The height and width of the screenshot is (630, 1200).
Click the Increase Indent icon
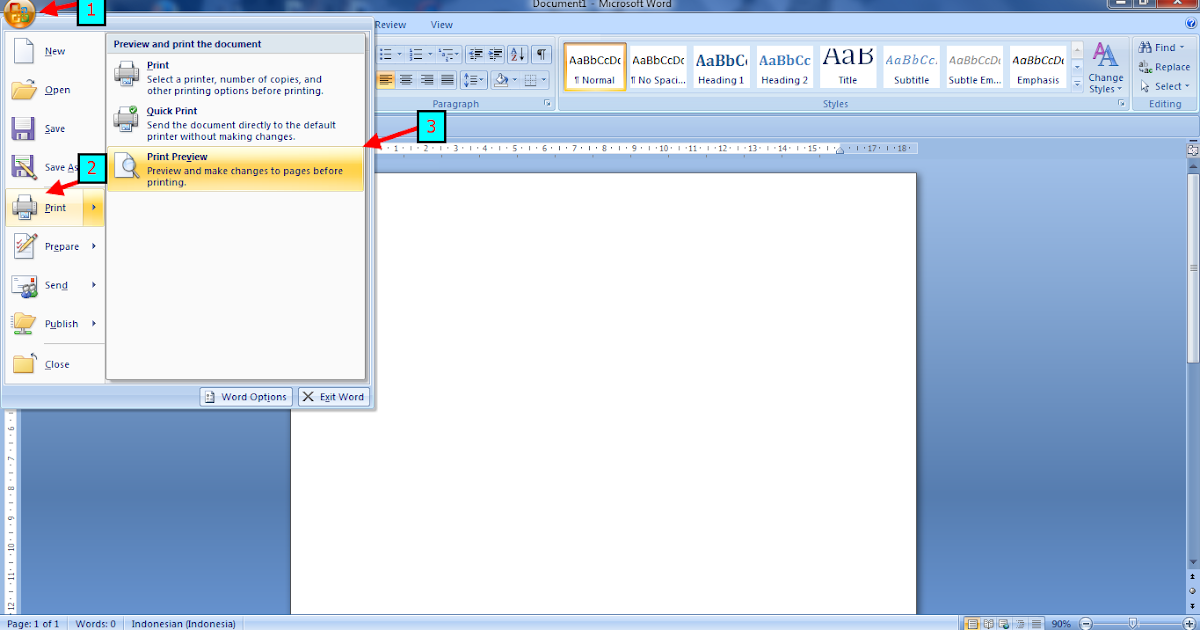pos(495,54)
